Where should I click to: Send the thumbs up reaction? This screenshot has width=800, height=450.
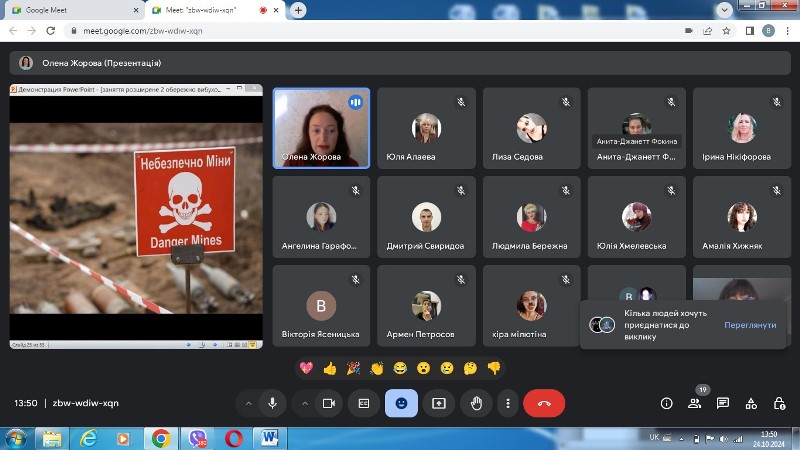click(330, 368)
